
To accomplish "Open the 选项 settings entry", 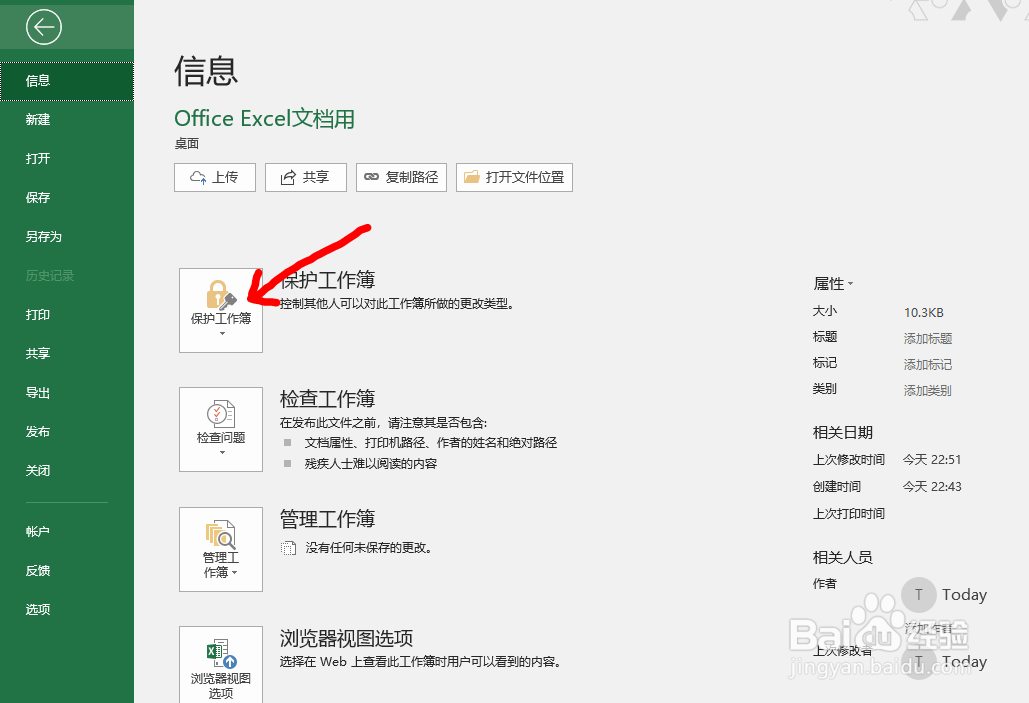I will click(x=37, y=609).
